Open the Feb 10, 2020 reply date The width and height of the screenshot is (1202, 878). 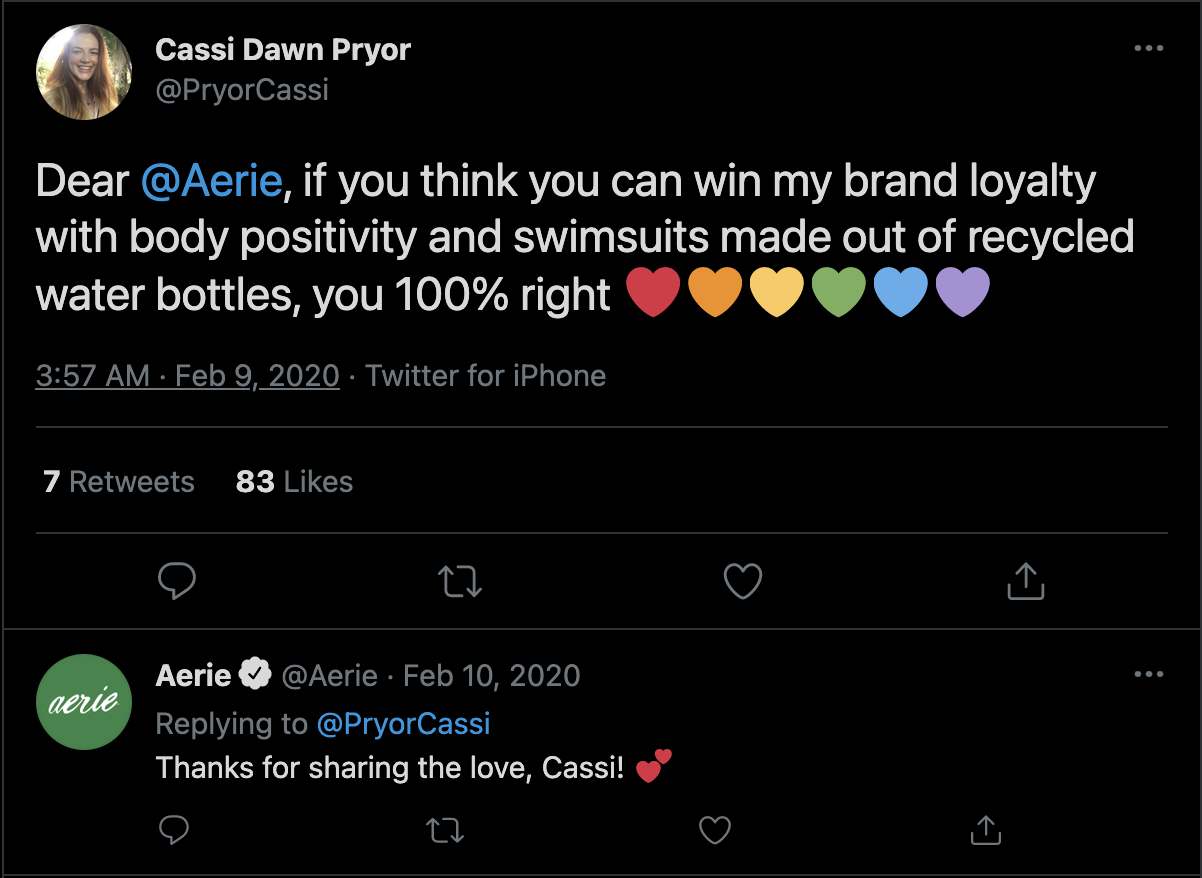point(491,675)
